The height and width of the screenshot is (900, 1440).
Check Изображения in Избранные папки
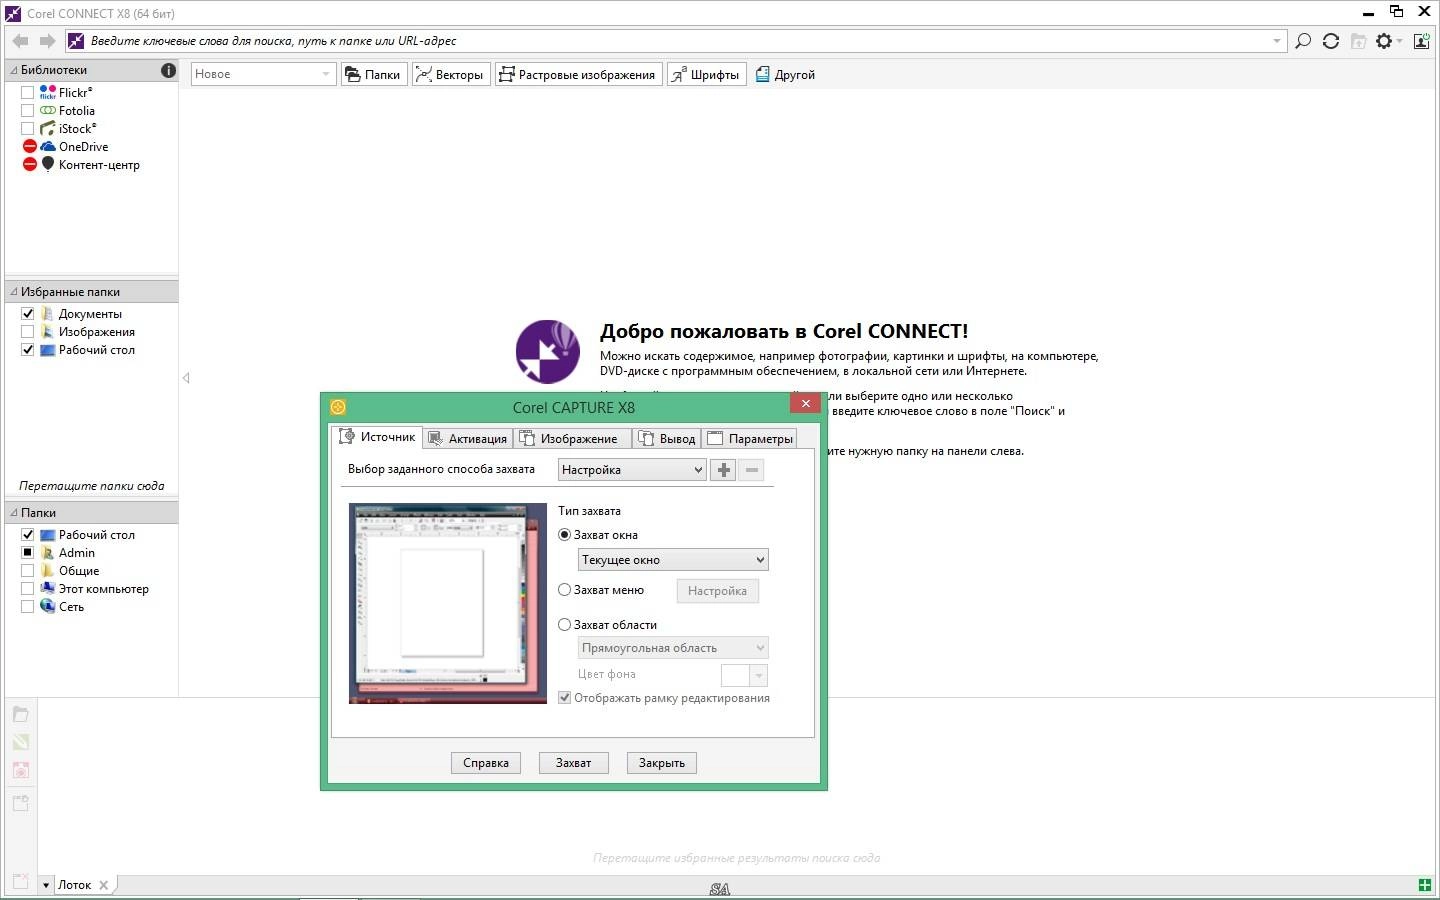pos(28,331)
